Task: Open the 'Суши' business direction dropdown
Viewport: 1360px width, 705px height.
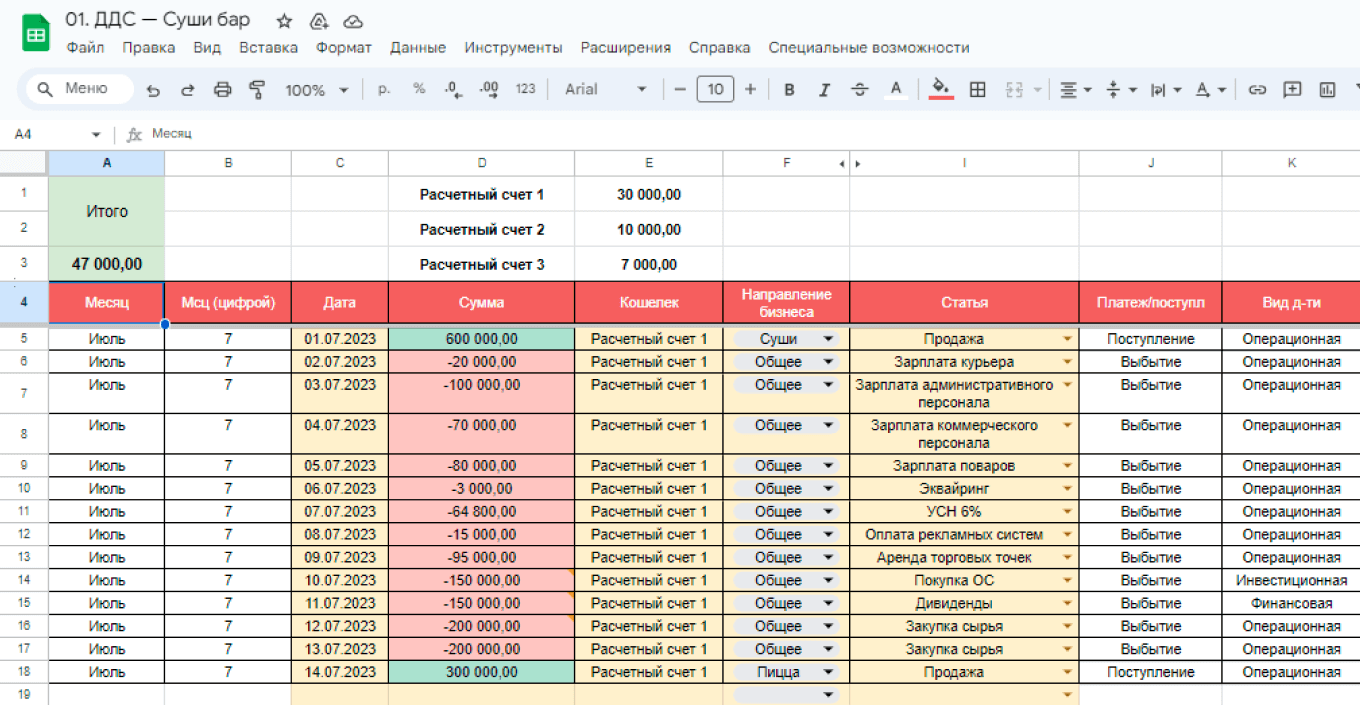Action: [x=828, y=339]
